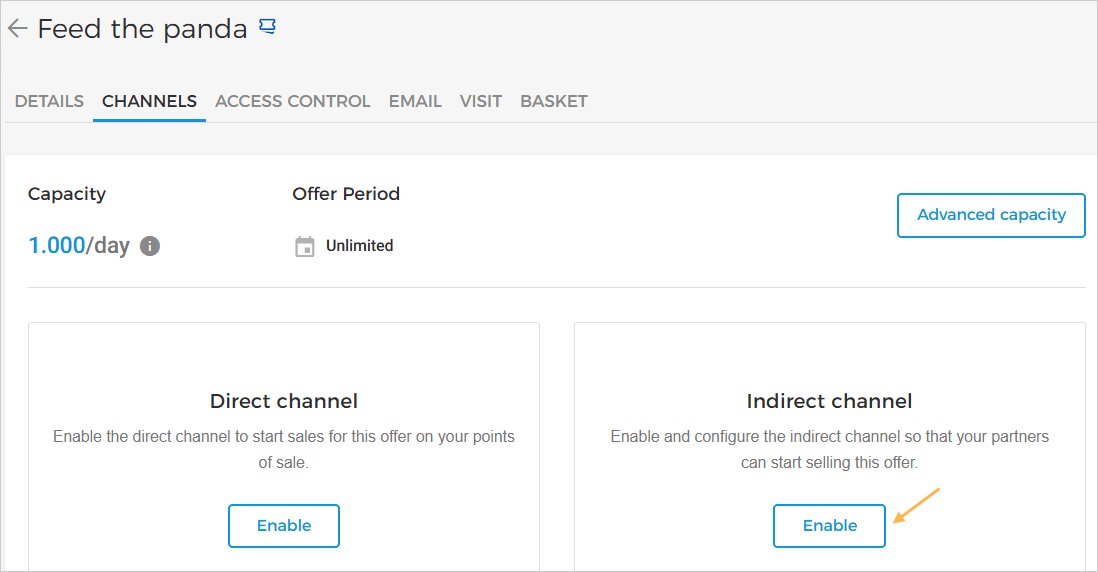Enable the Direct channel
Screen dimensions: 1098x572
(284, 526)
